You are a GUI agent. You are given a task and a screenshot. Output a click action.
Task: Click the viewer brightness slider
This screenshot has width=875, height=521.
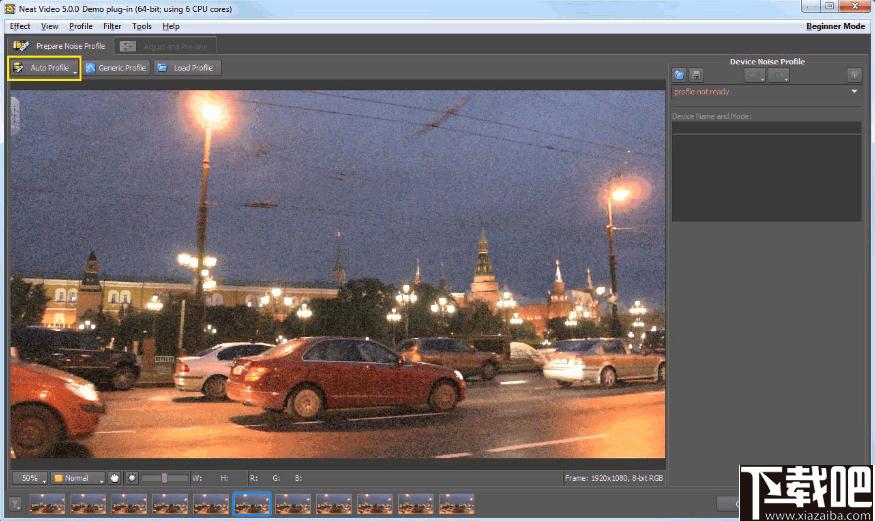[165, 478]
